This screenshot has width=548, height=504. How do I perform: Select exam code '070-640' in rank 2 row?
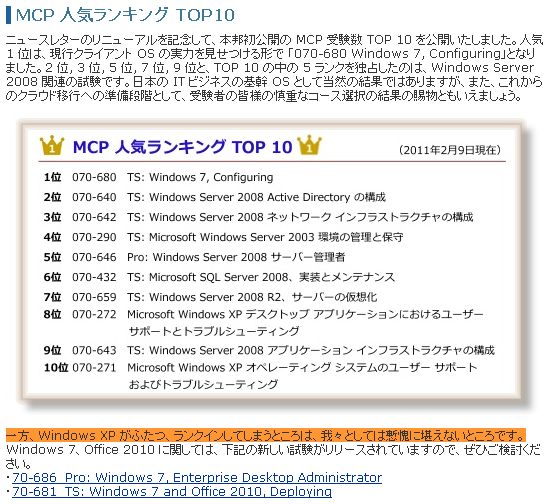point(94,197)
